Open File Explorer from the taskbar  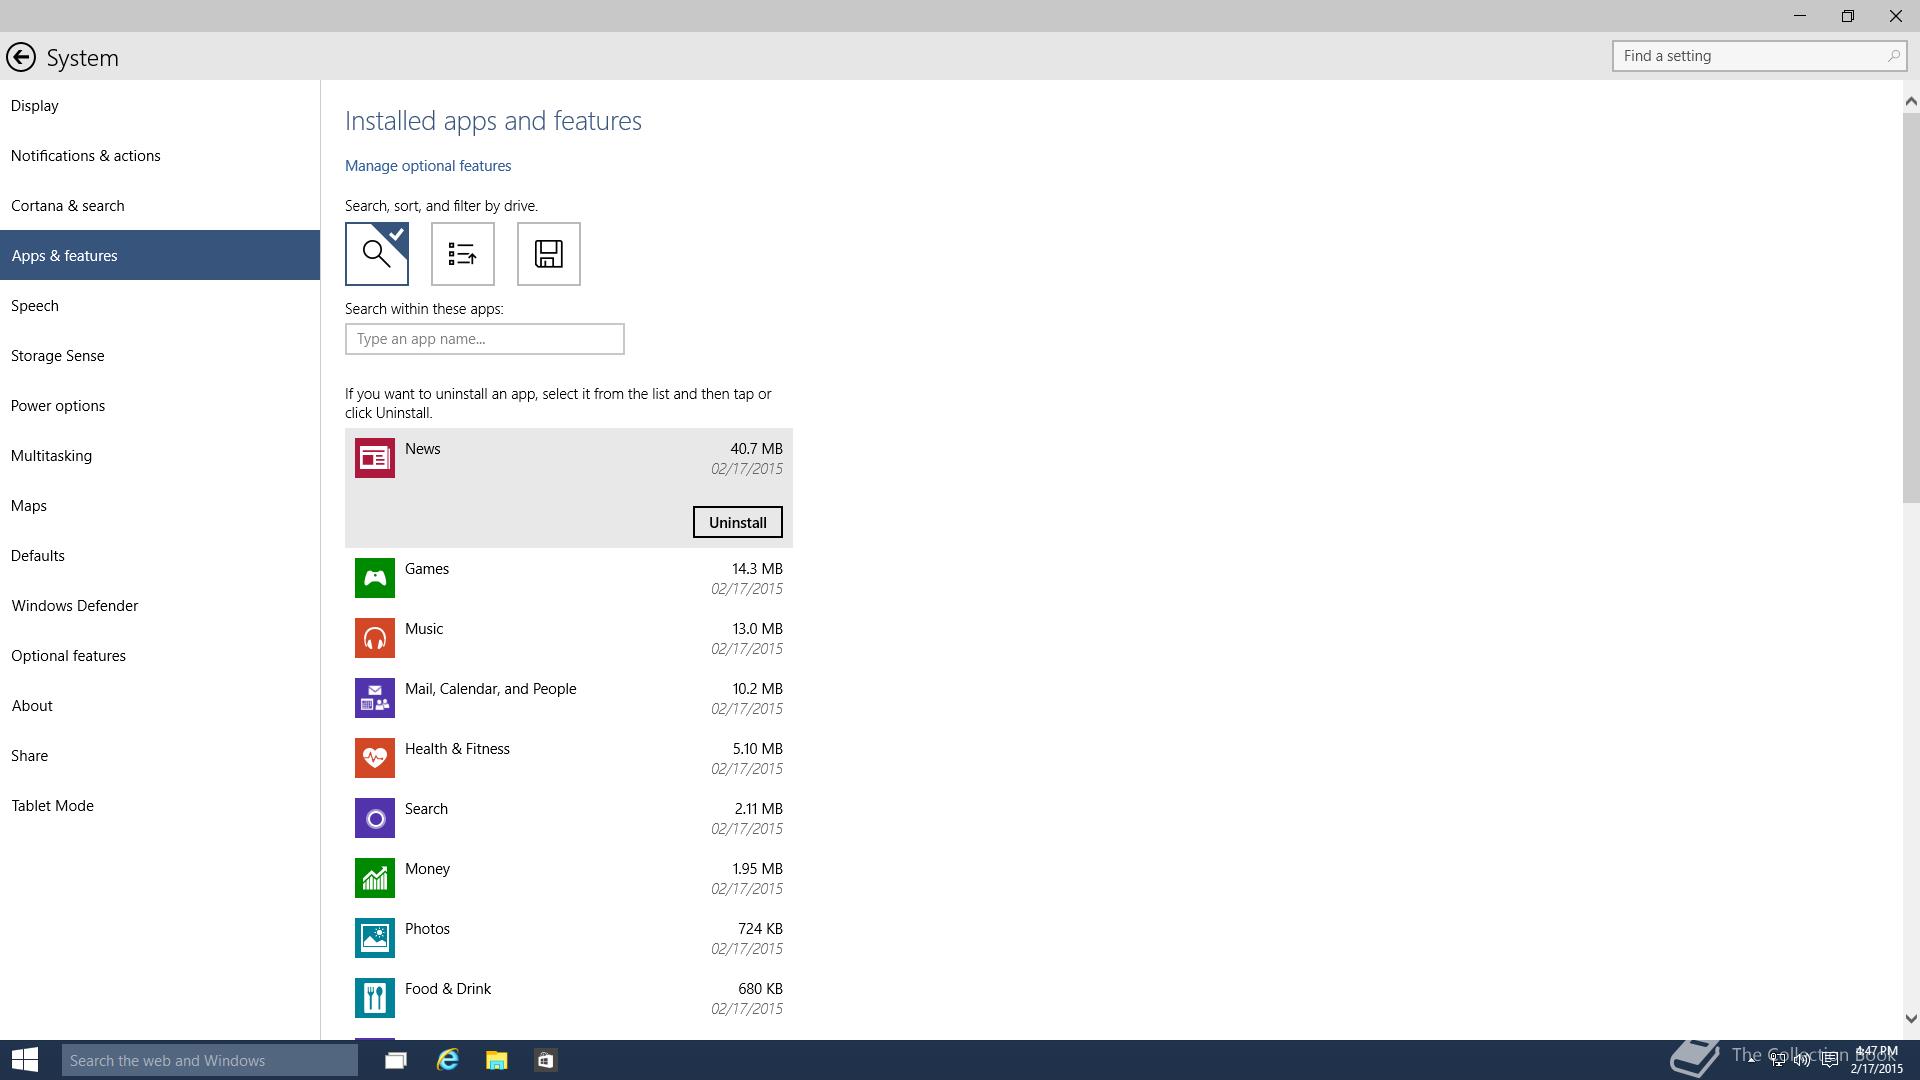click(497, 1060)
